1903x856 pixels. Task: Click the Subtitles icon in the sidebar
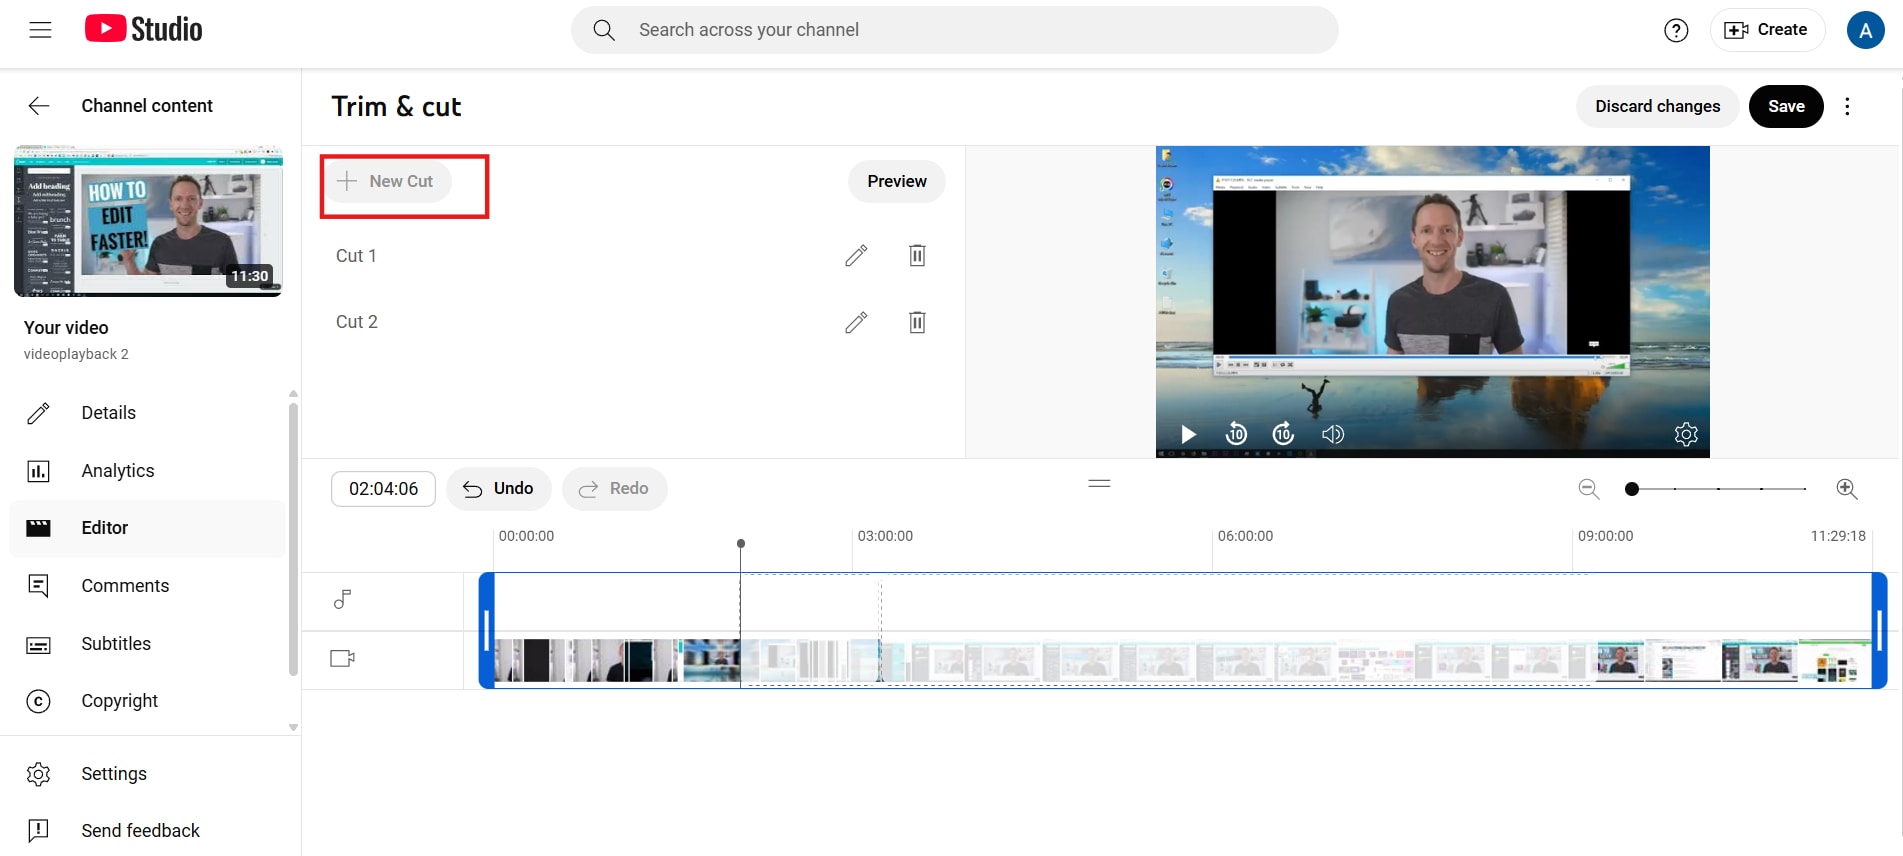(38, 645)
